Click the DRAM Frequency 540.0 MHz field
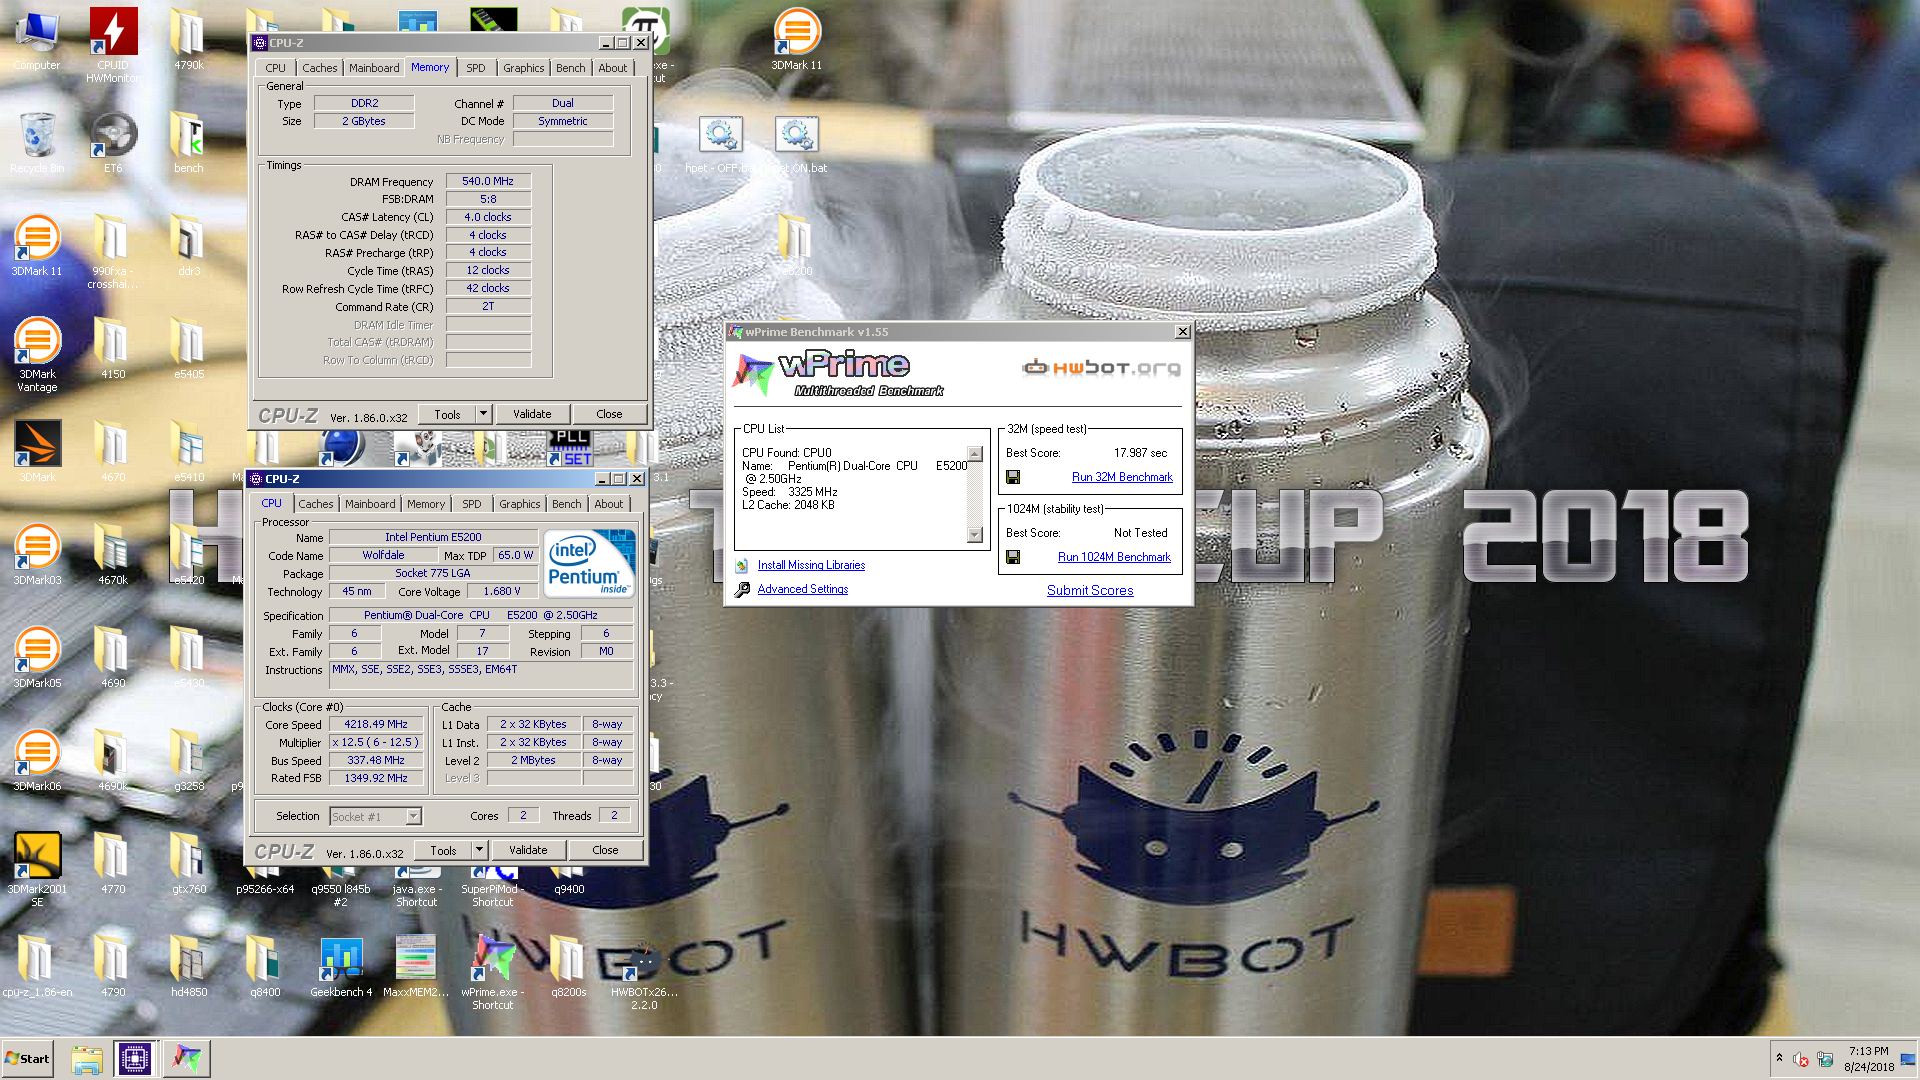 (488, 181)
